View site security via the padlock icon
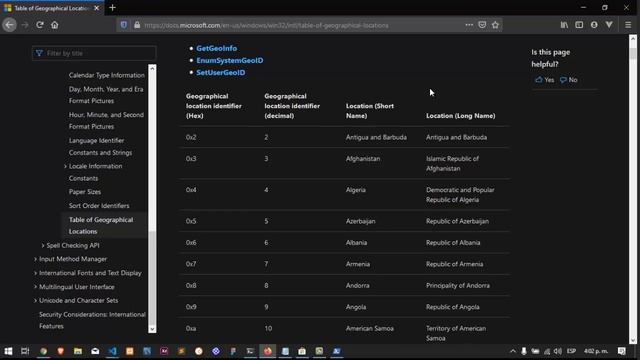This screenshot has width=640, height=360. click(x=137, y=25)
